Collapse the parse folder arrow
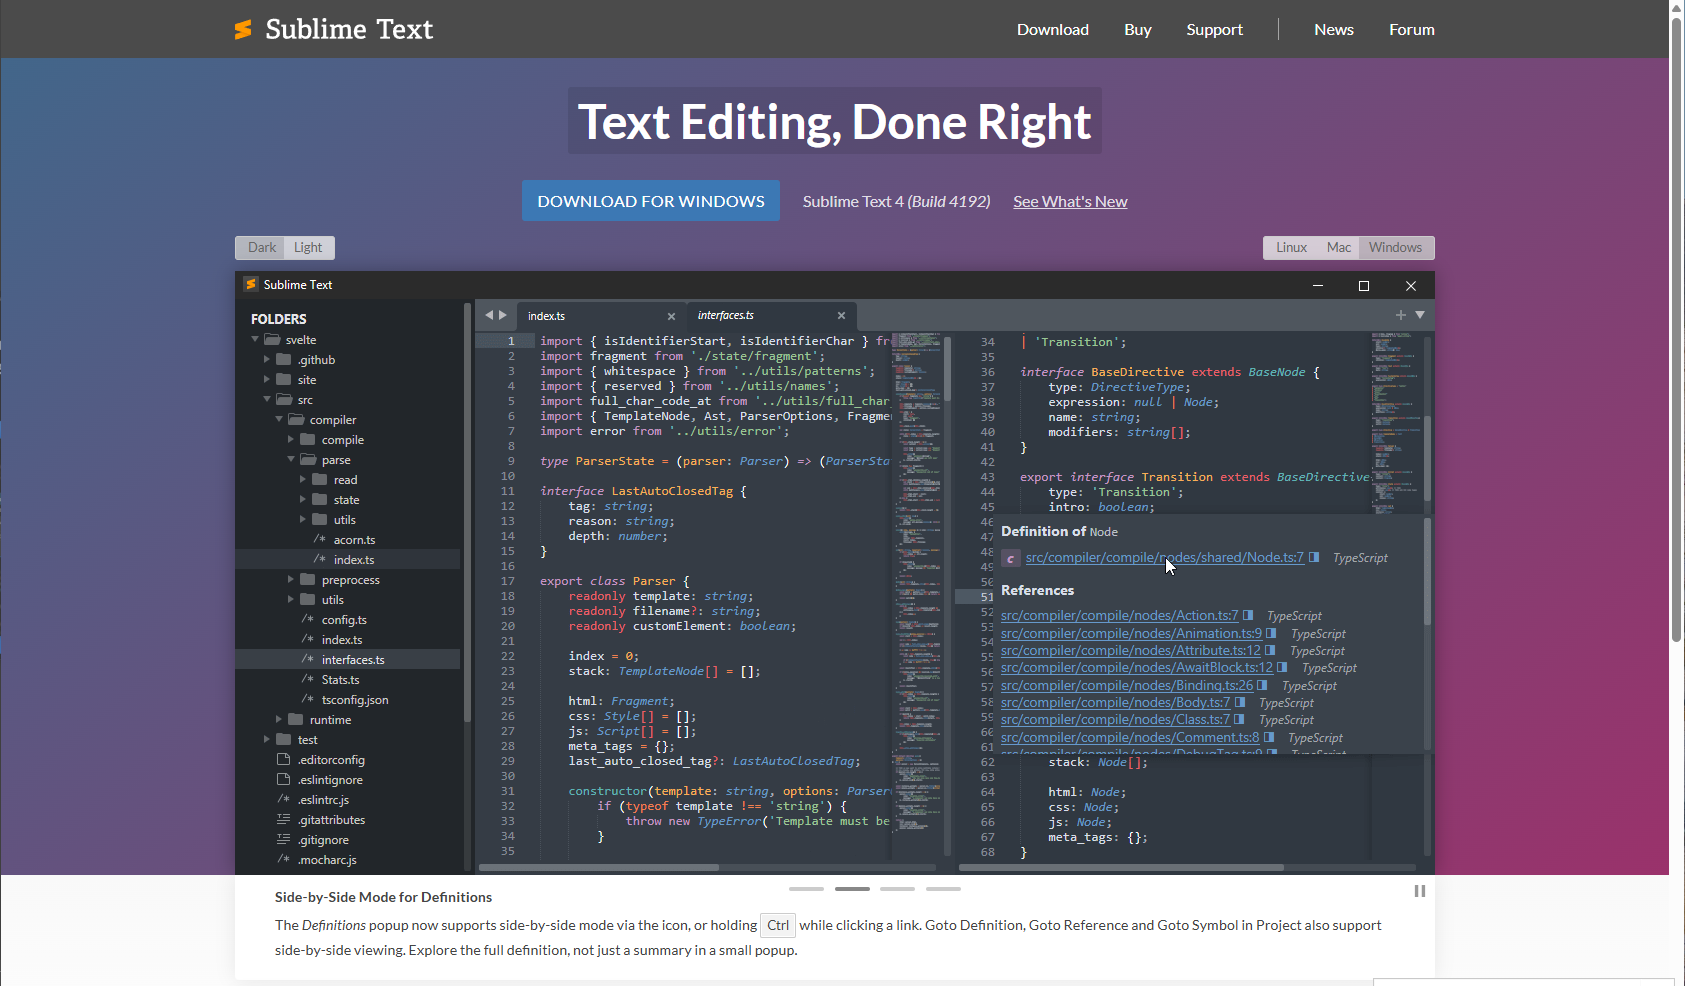1685x986 pixels. (291, 460)
